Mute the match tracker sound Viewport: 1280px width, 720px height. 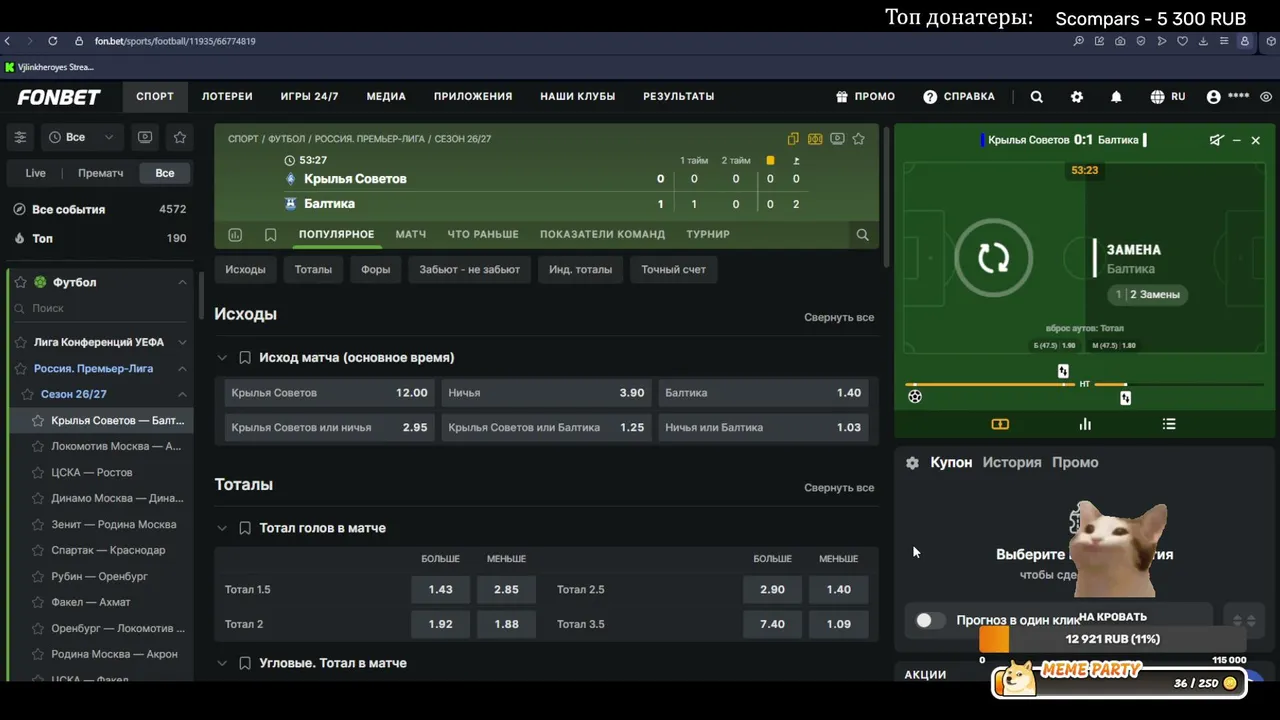[1216, 140]
